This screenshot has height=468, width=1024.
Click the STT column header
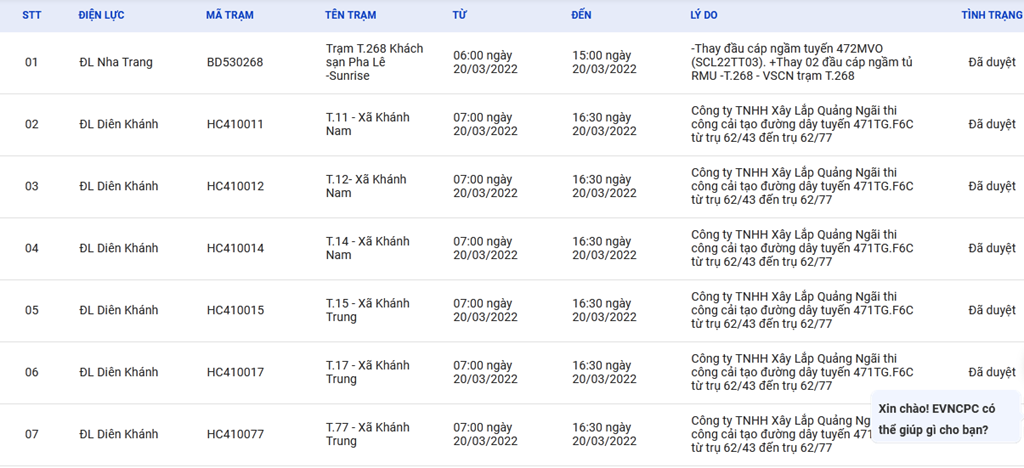pos(31,16)
